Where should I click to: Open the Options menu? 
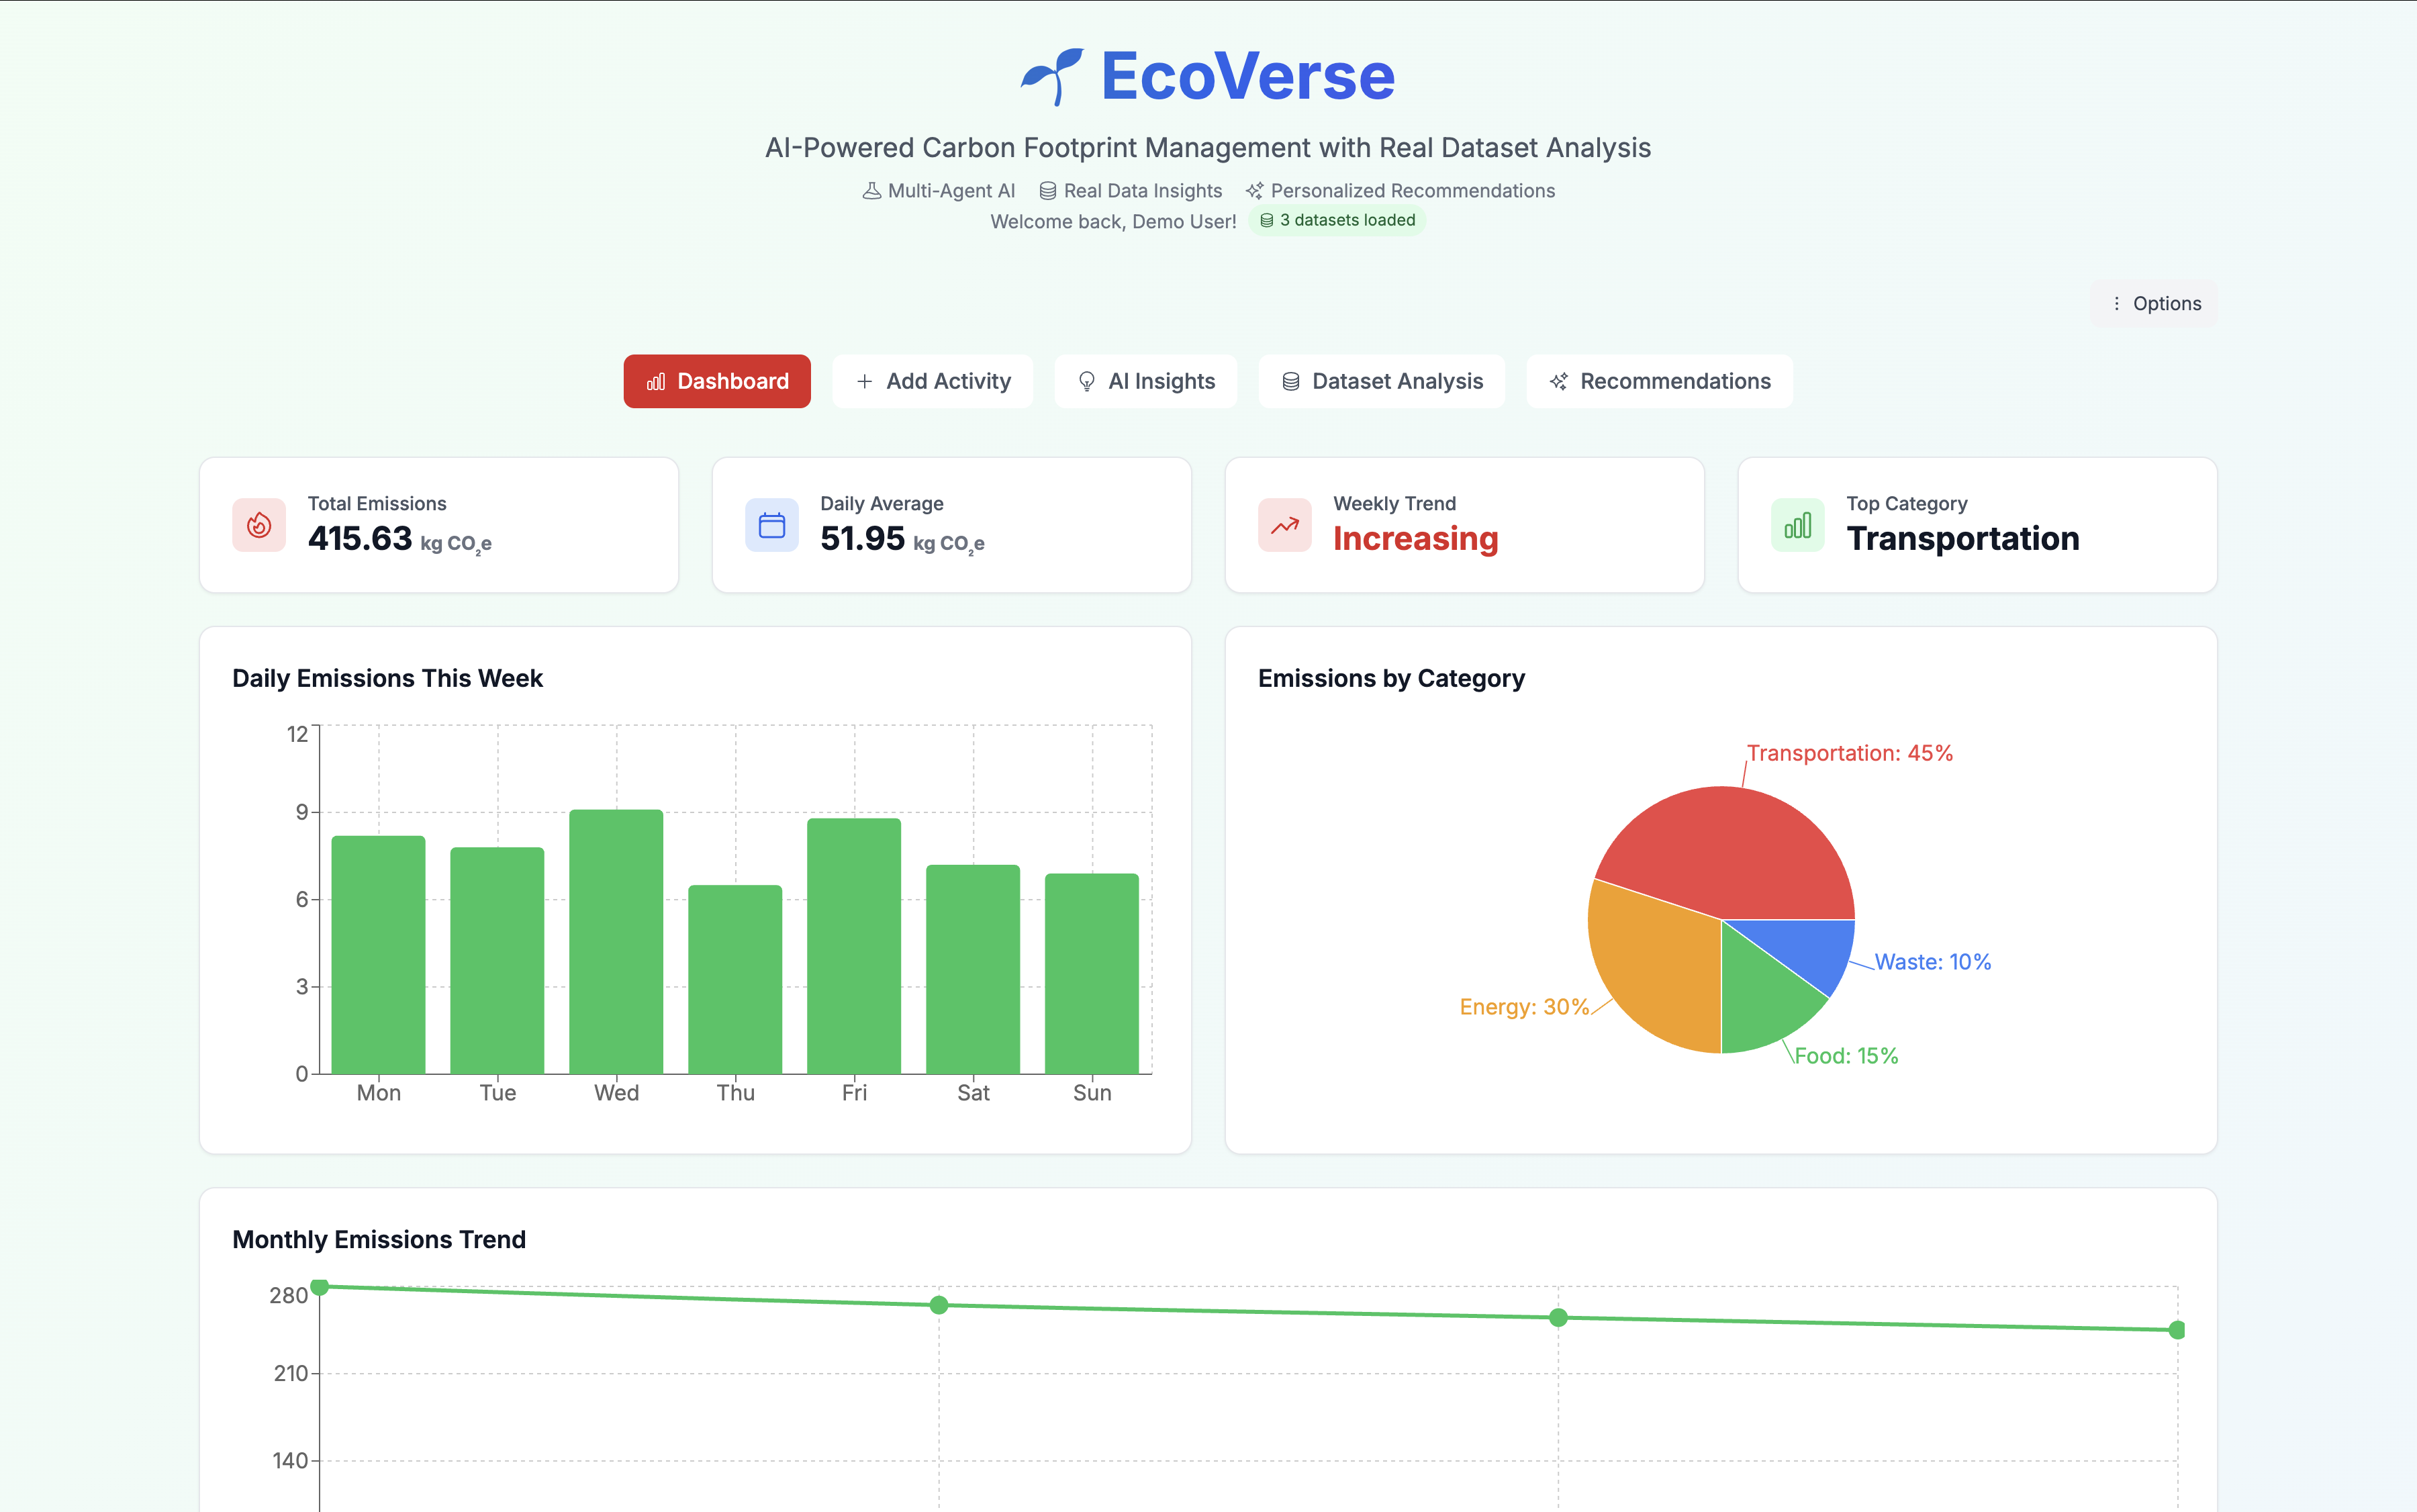(2154, 304)
